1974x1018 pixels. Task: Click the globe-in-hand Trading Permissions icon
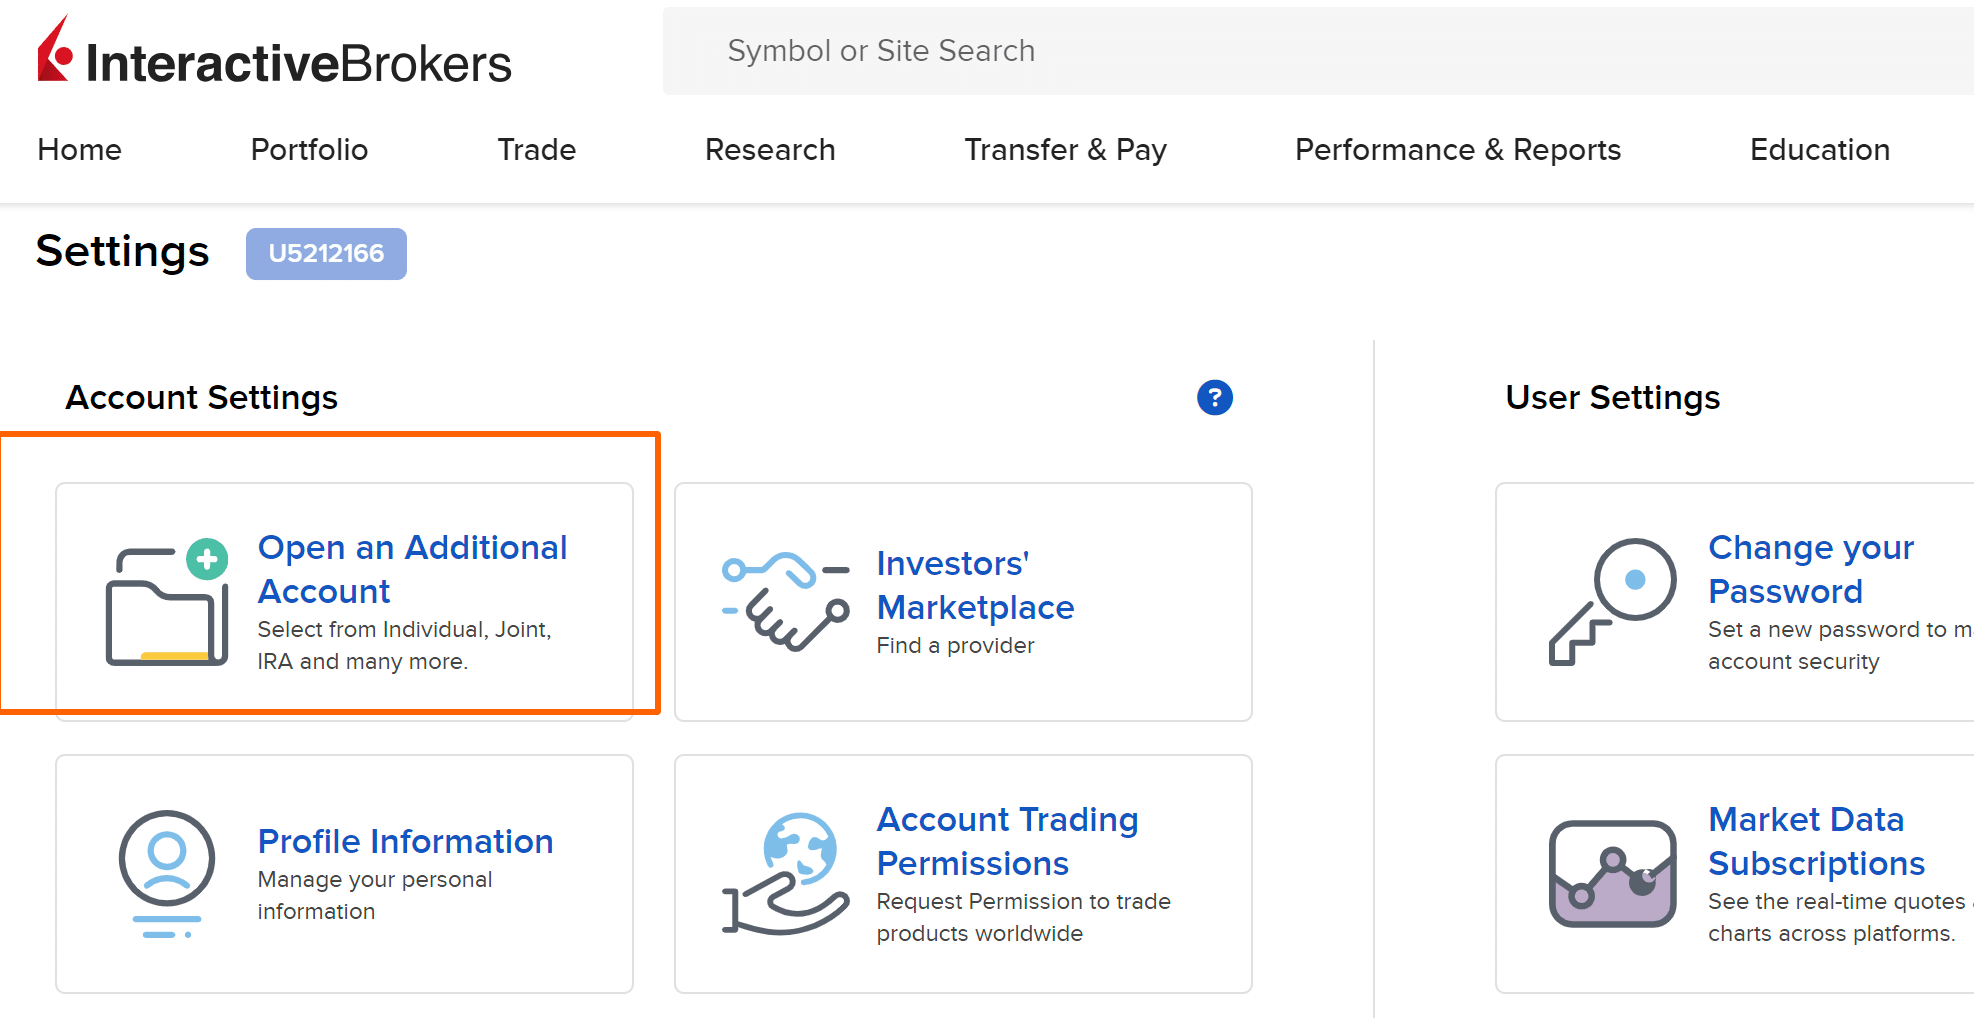tap(786, 874)
